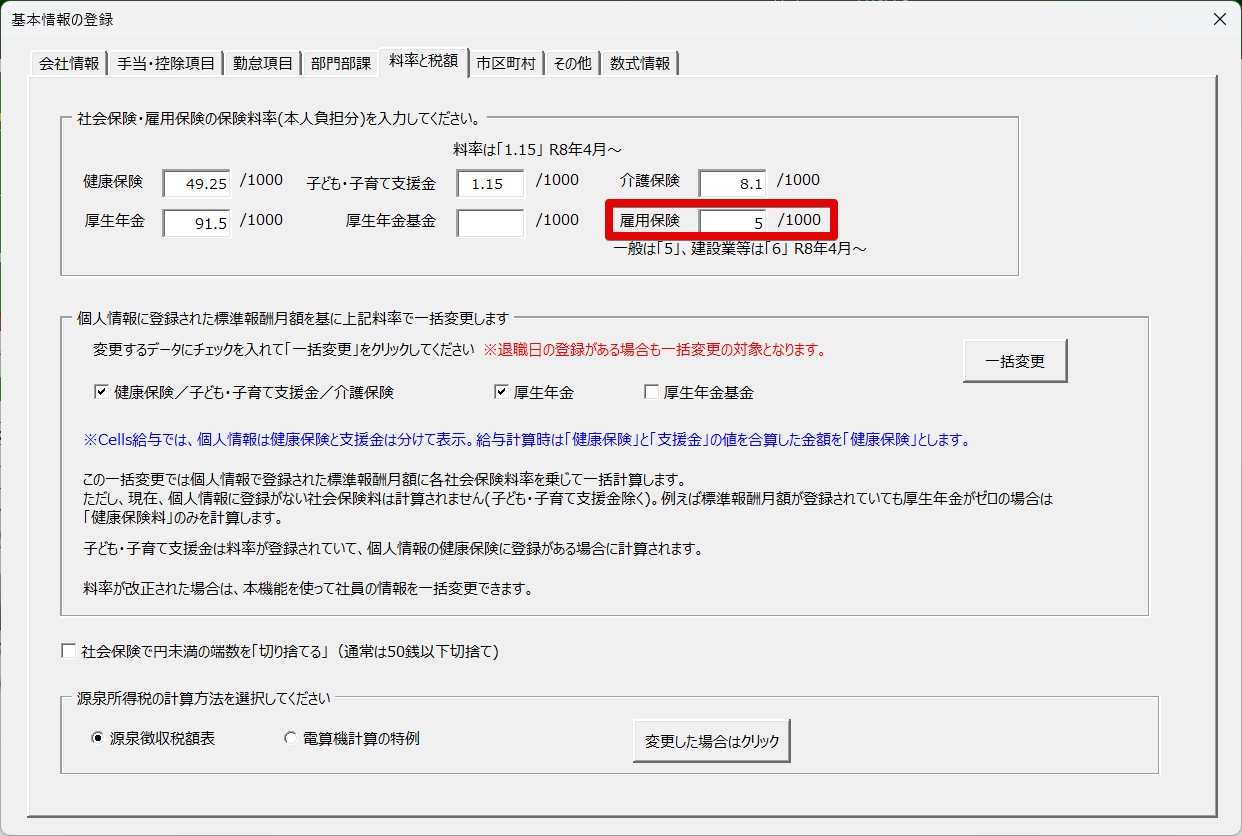This screenshot has height=836, width=1242.
Task: Click the 健康保険 rate input field
Action: [197, 184]
